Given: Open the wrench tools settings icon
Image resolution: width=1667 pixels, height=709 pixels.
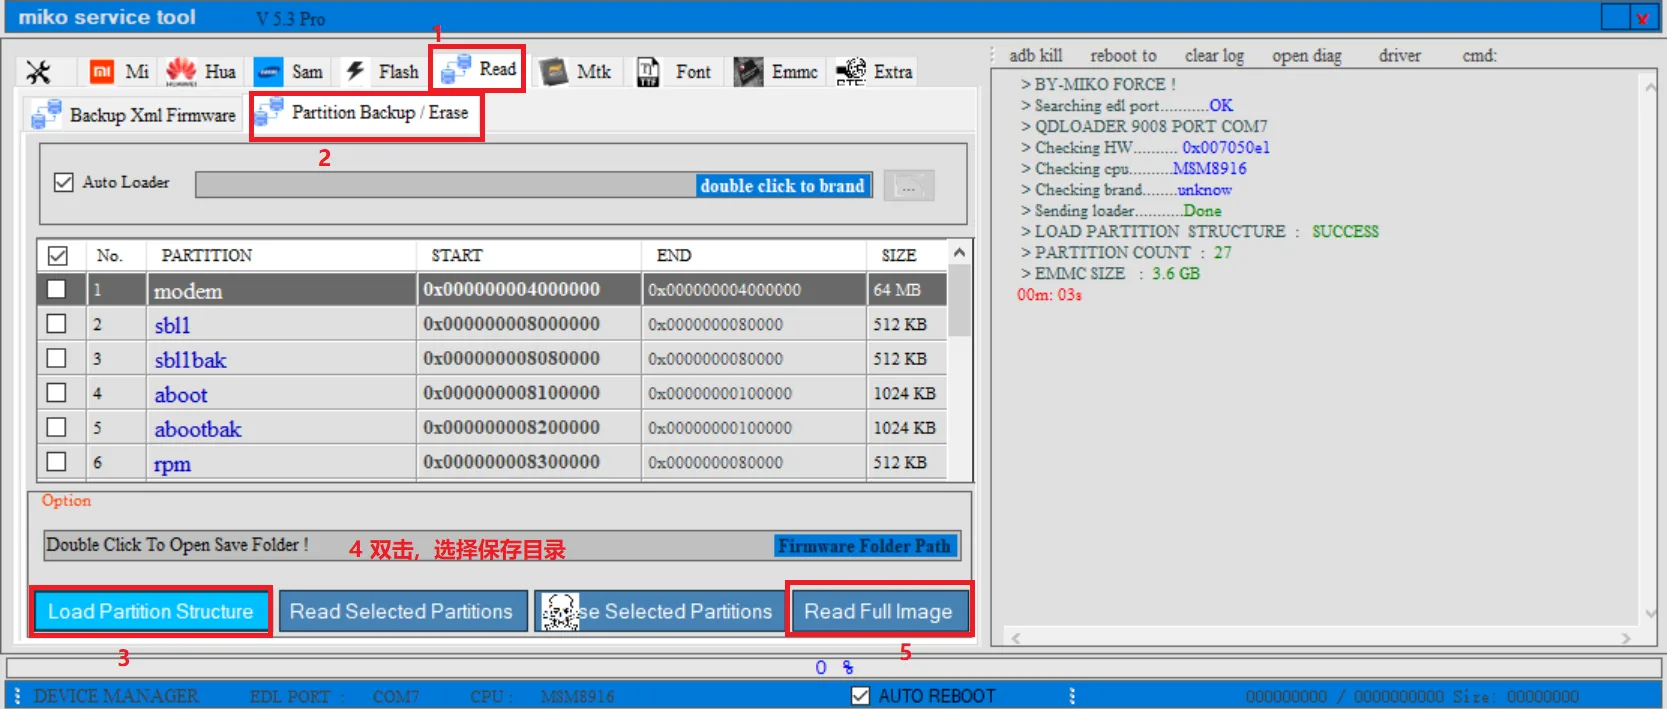Looking at the screenshot, I should click(x=38, y=72).
